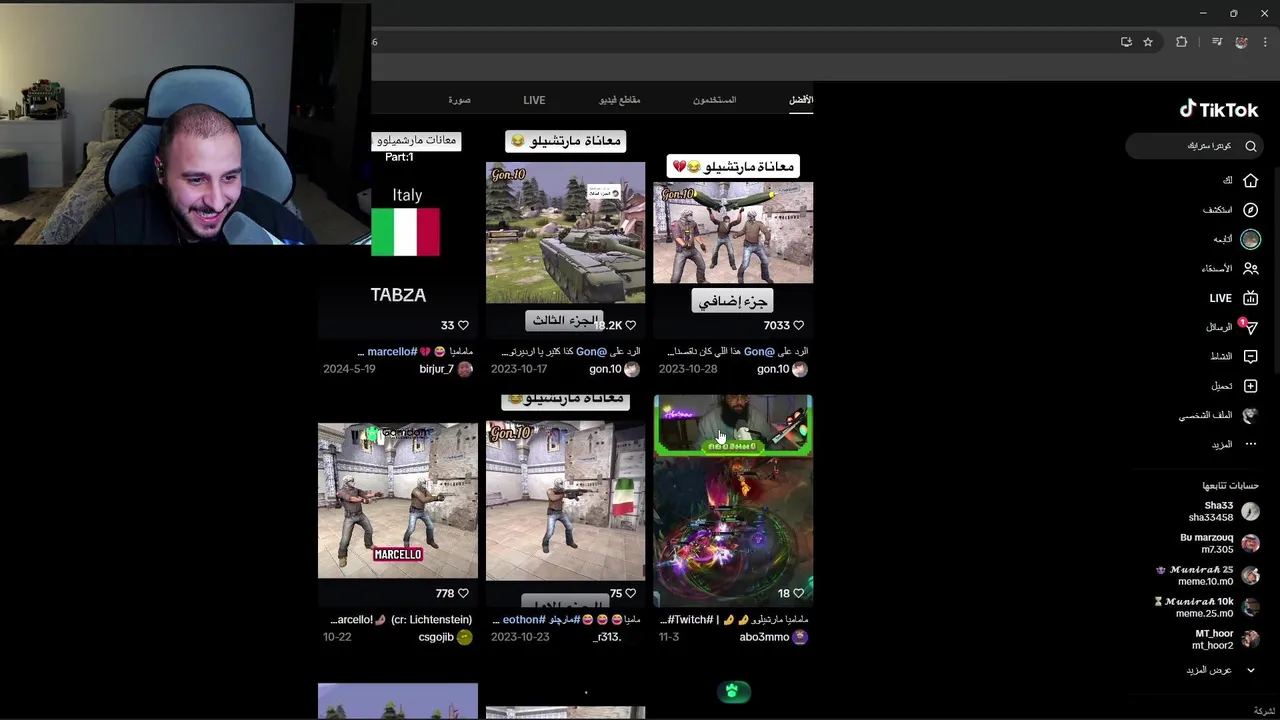Screen dimensions: 1280x720
Task: Bookmark page with the star icon
Action: pos(1148,42)
